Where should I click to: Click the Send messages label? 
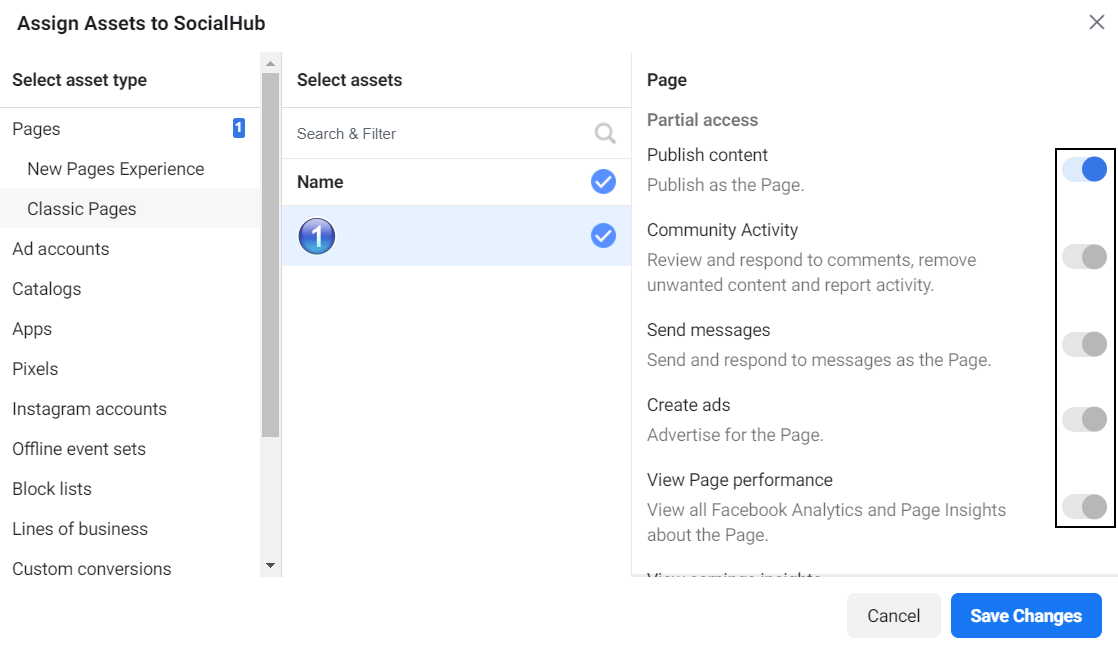click(x=709, y=330)
